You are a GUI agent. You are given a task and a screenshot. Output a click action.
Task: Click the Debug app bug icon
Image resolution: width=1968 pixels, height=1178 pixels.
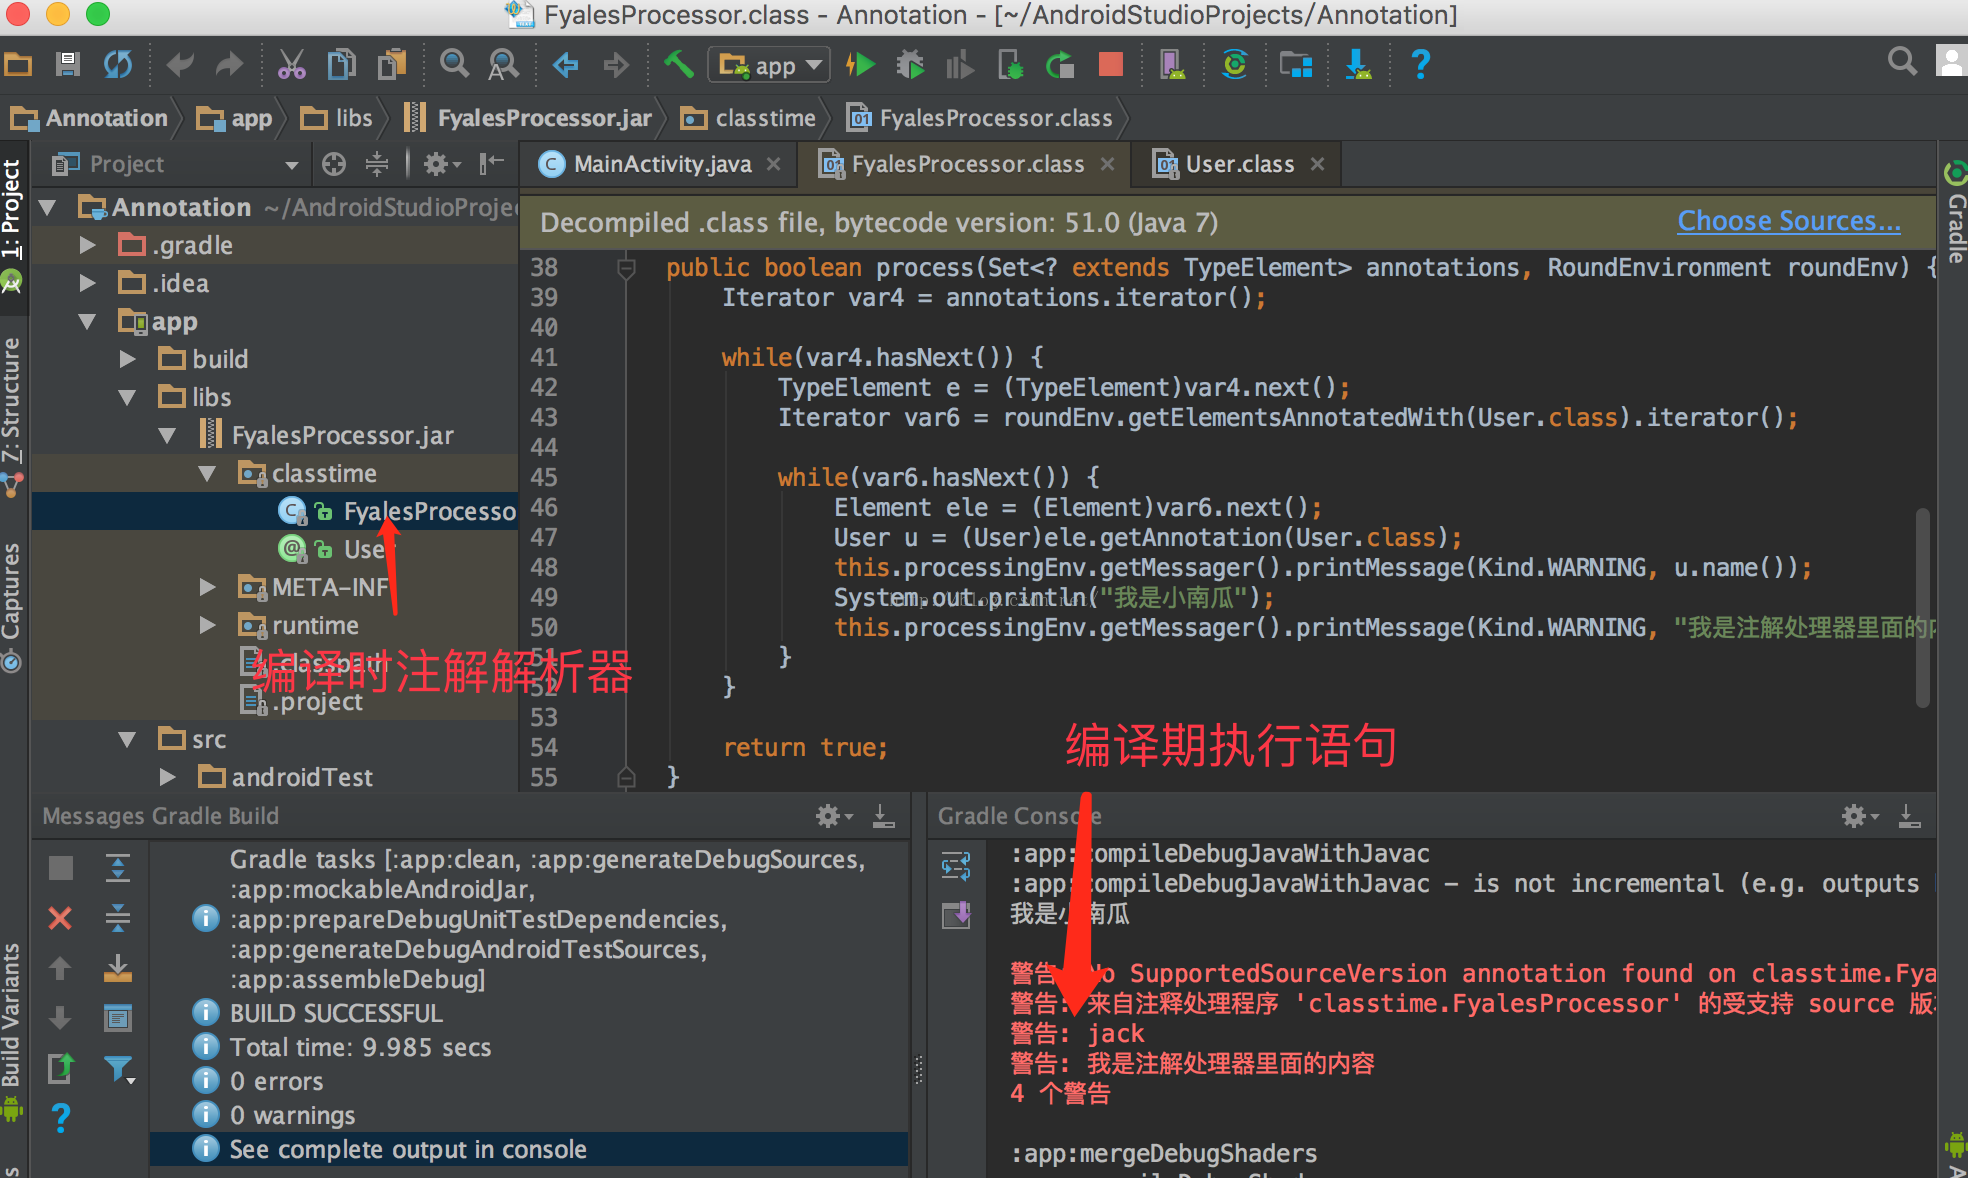pyautogui.click(x=910, y=65)
